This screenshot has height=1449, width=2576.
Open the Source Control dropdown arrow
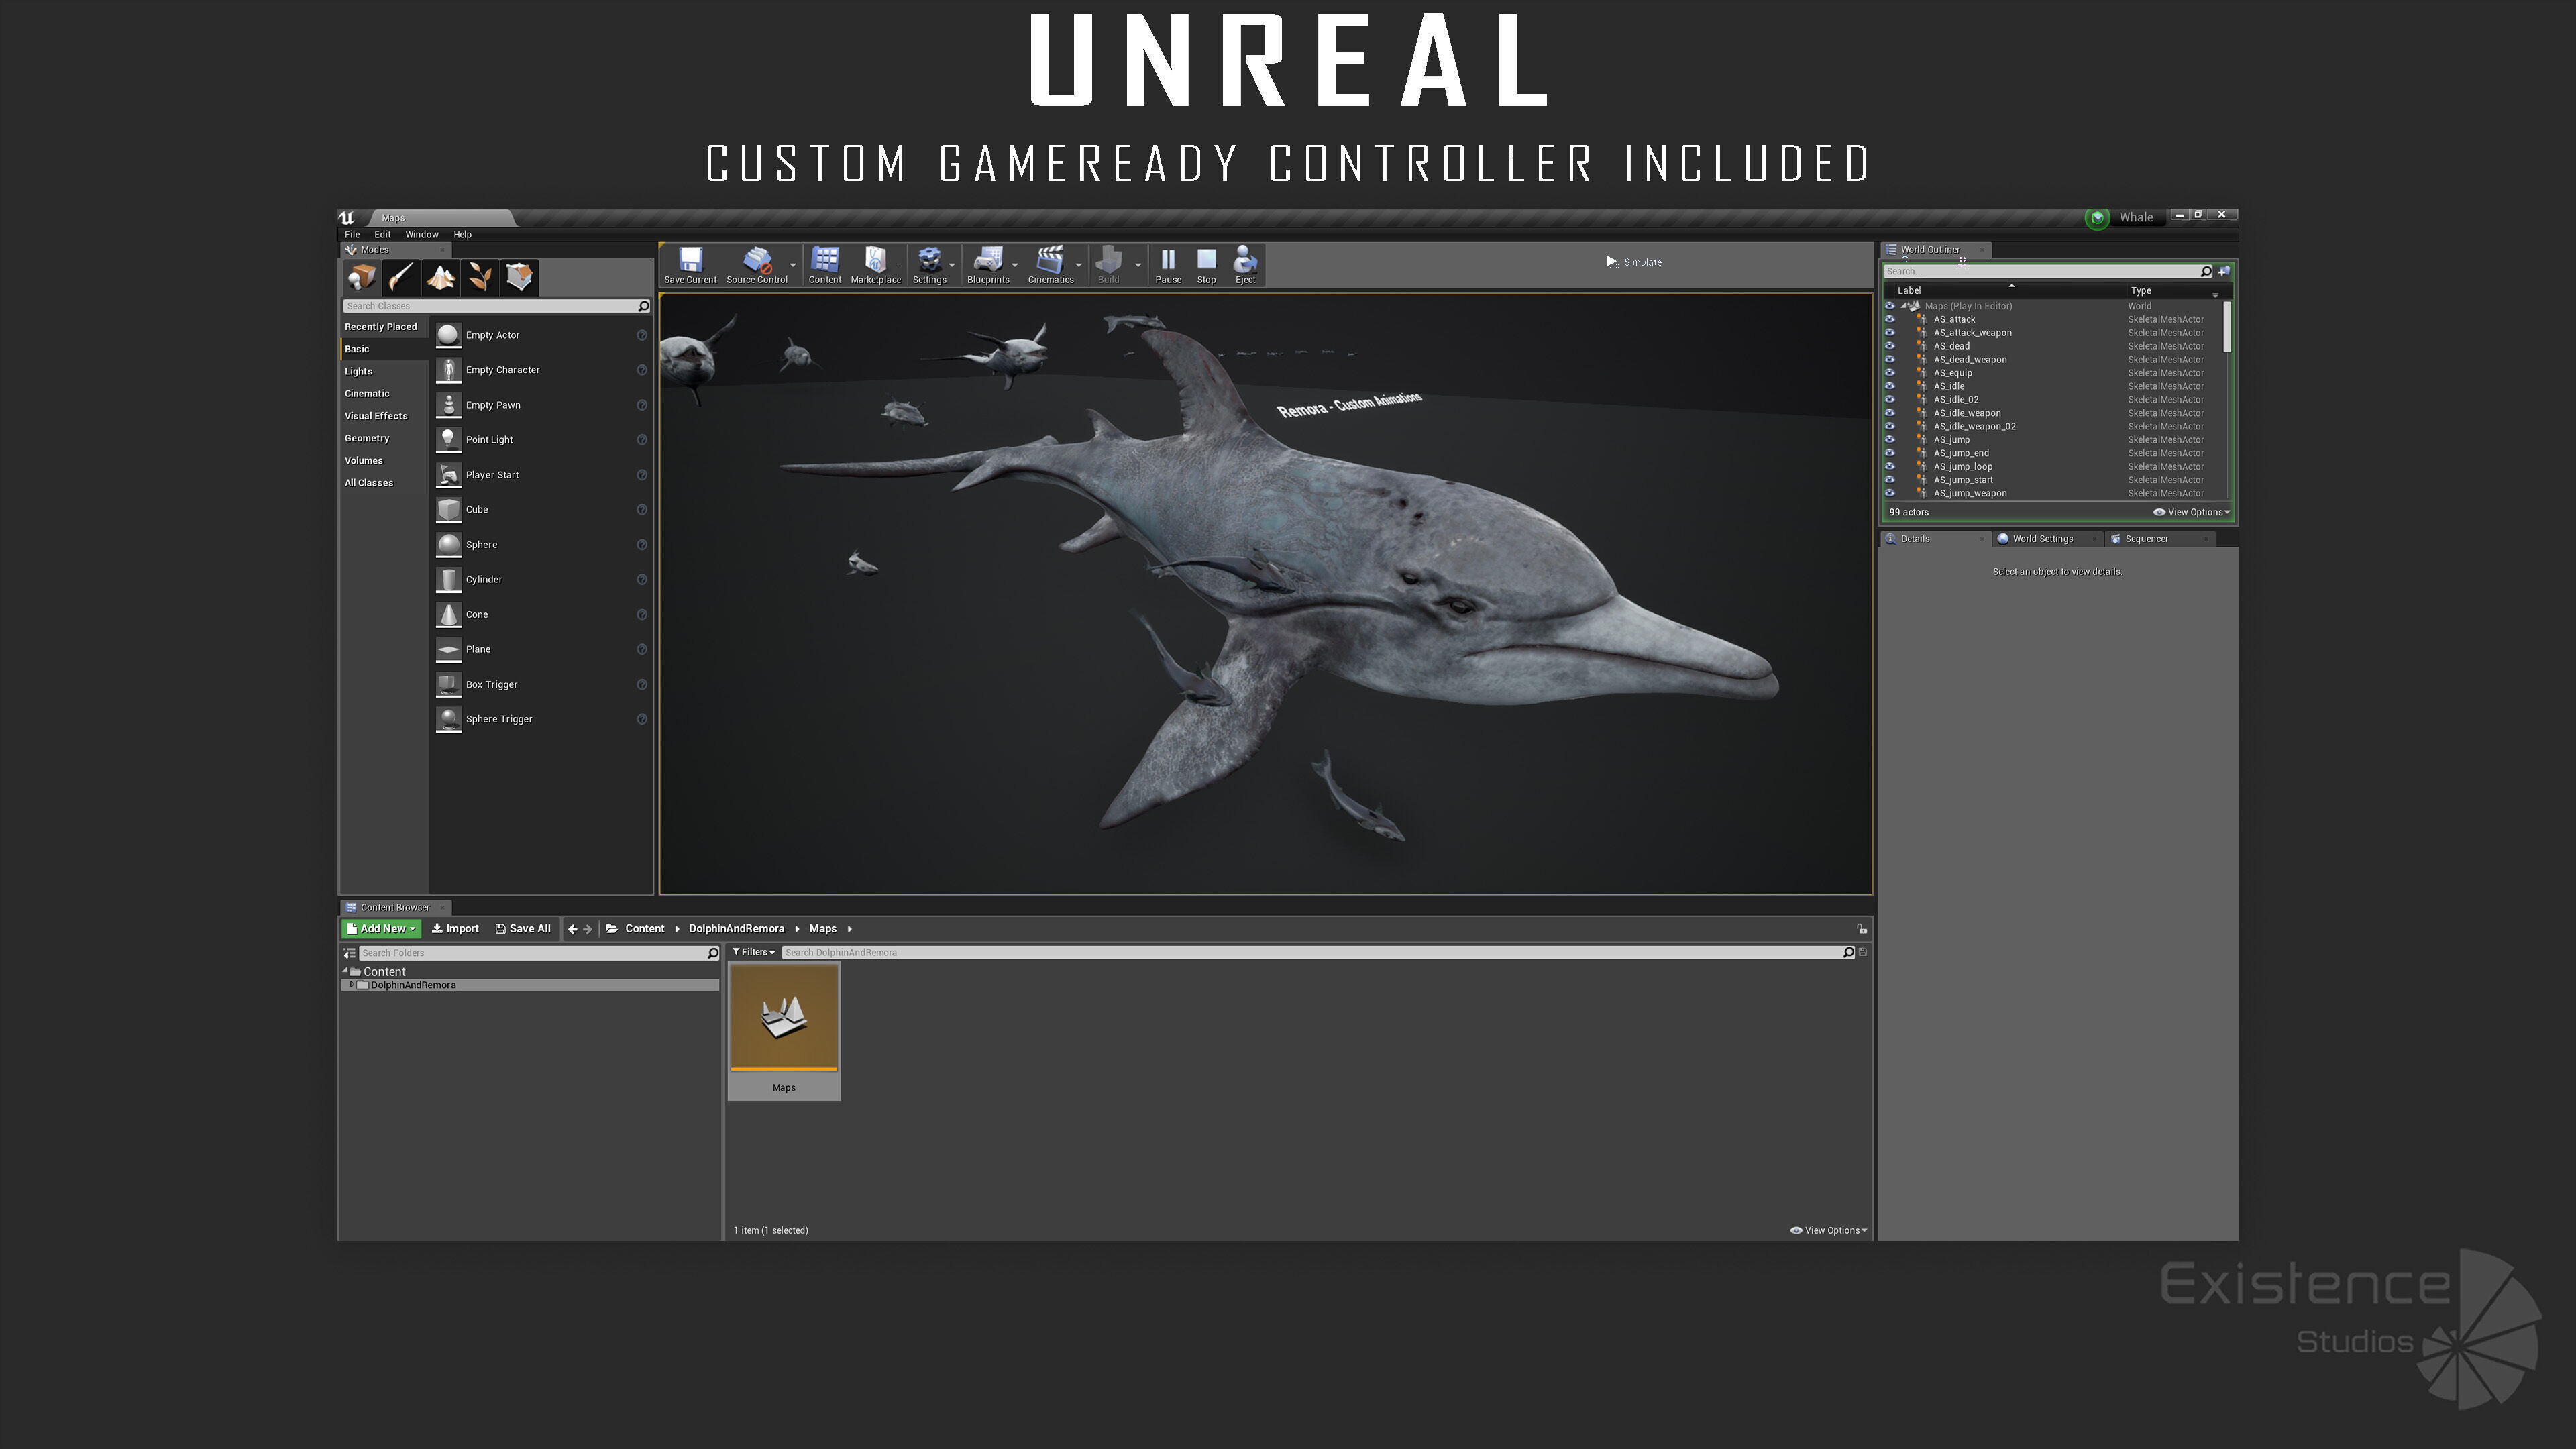(794, 265)
